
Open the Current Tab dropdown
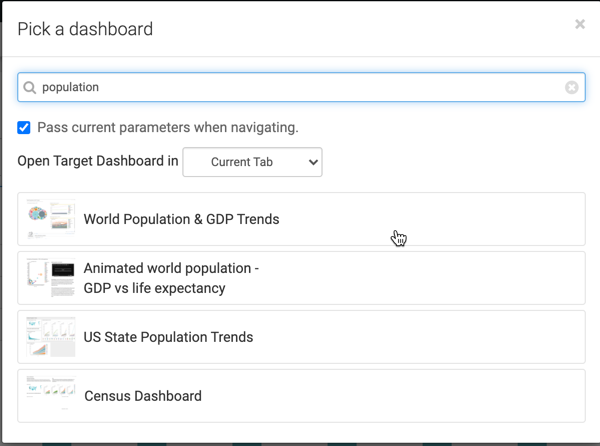click(x=252, y=162)
